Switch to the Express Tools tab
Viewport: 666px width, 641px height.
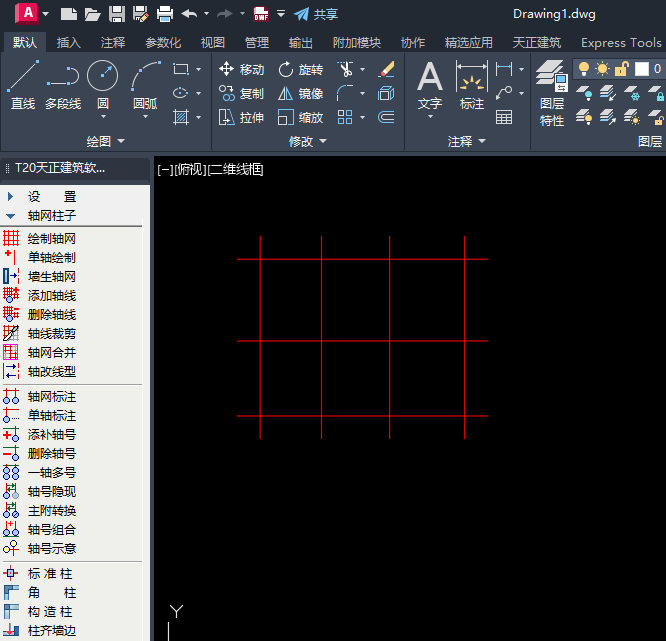click(x=621, y=43)
